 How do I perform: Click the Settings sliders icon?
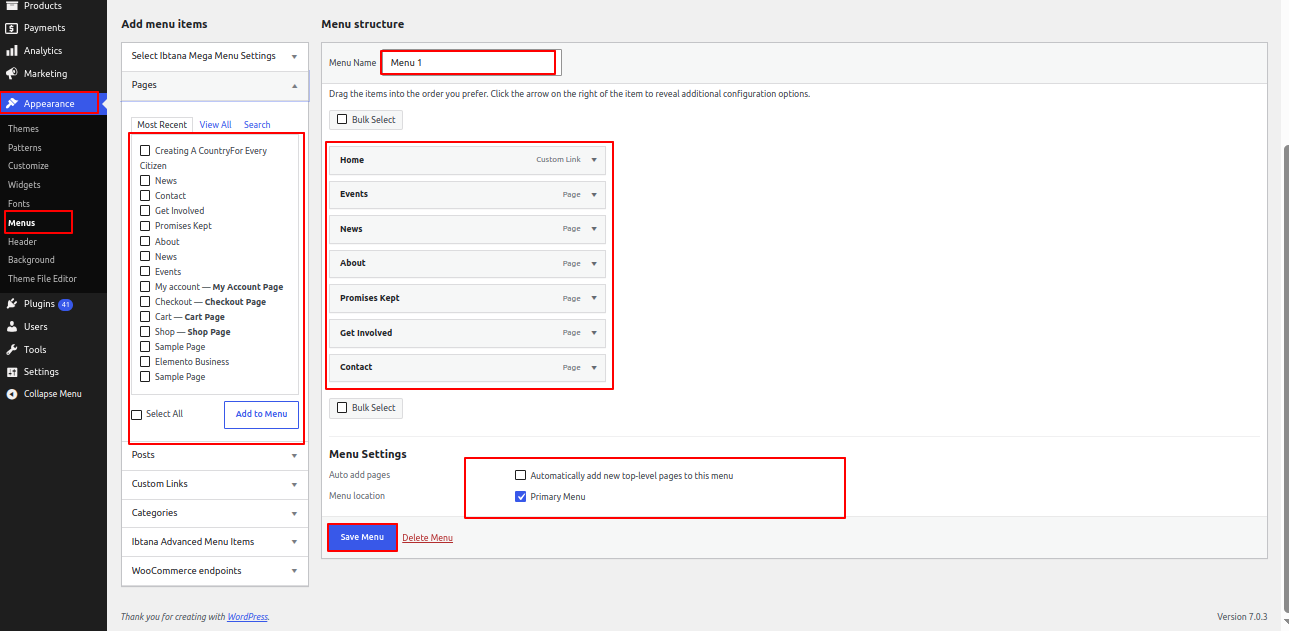(x=12, y=372)
